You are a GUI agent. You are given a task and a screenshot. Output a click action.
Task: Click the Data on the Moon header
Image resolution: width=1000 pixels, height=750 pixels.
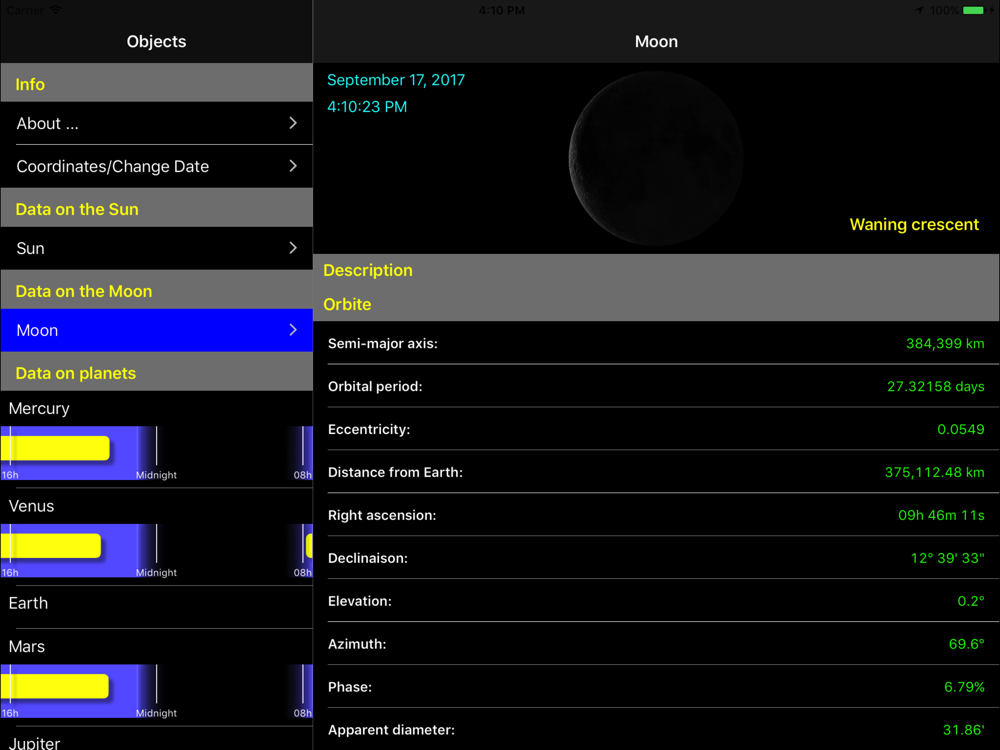[x=156, y=290]
